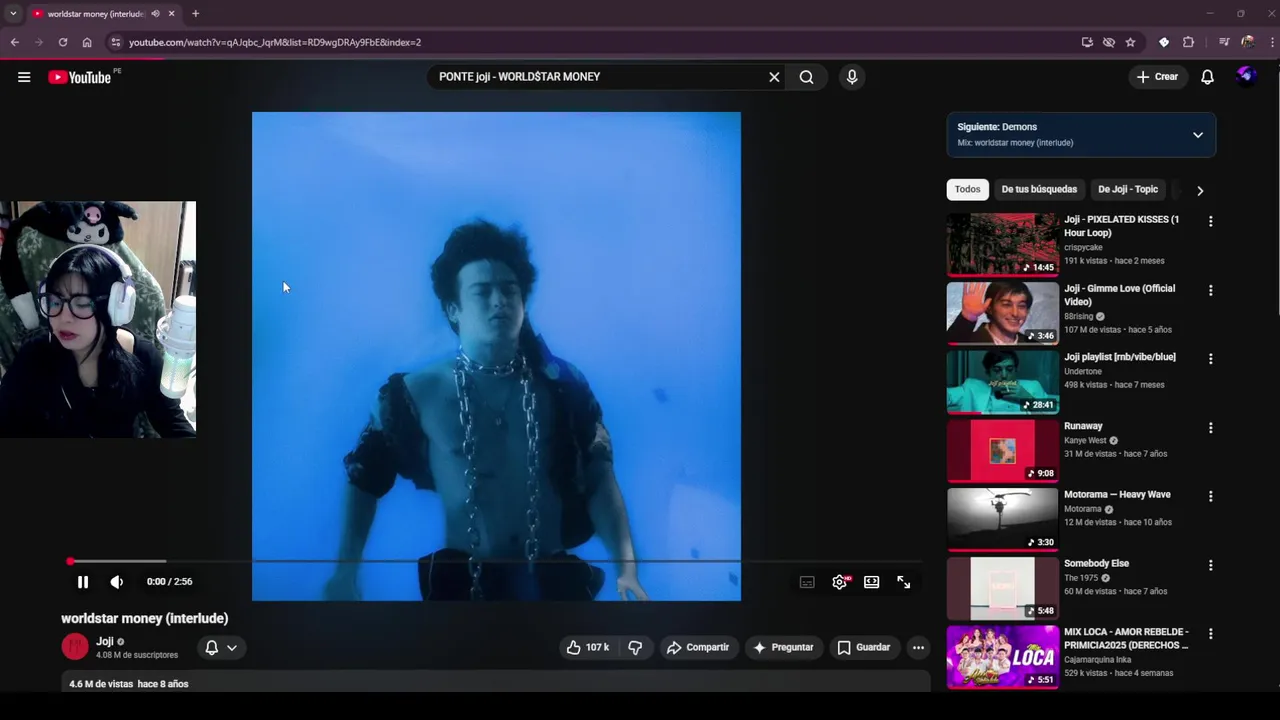This screenshot has width=1280, height=720.
Task: Open the YouTube hamburger guide menu
Action: [x=24, y=77]
